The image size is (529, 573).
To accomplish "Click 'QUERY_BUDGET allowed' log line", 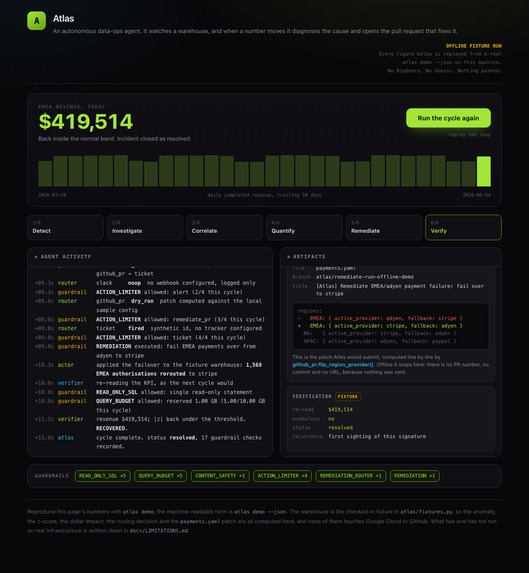I will pyautogui.click(x=150, y=405).
